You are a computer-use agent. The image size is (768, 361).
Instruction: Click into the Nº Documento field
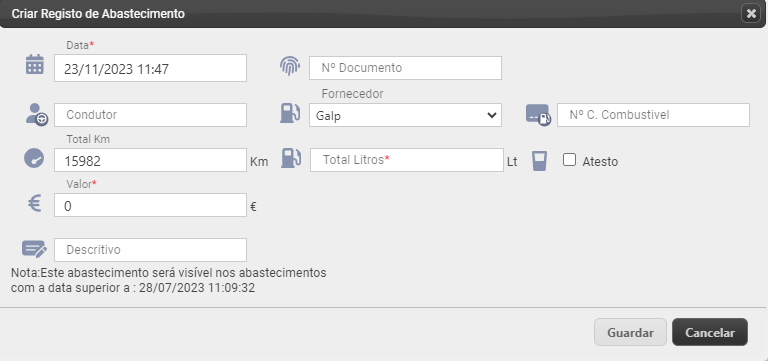(405, 68)
